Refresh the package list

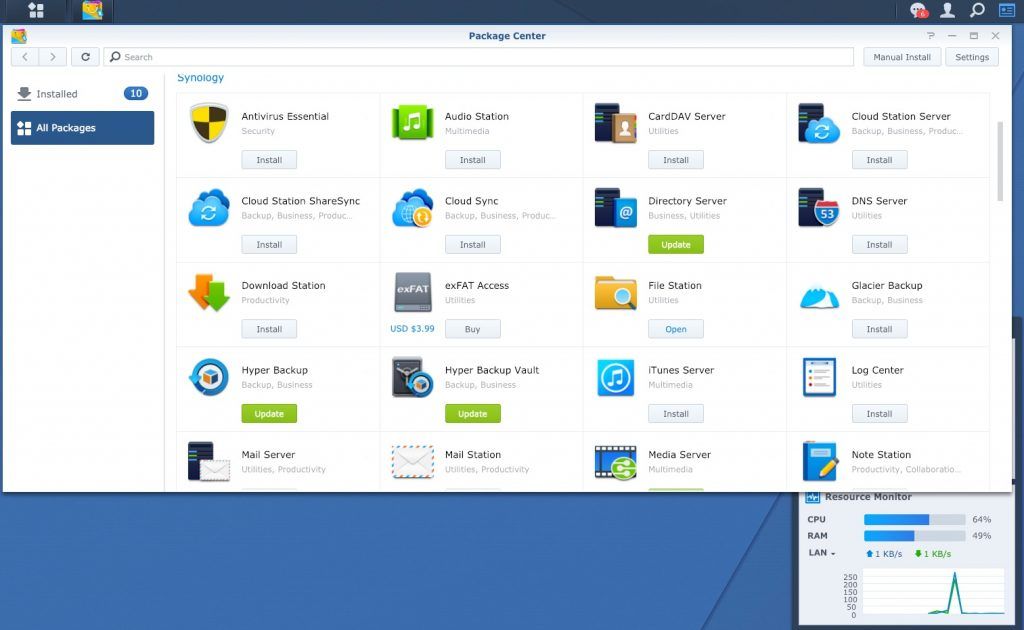[x=85, y=57]
